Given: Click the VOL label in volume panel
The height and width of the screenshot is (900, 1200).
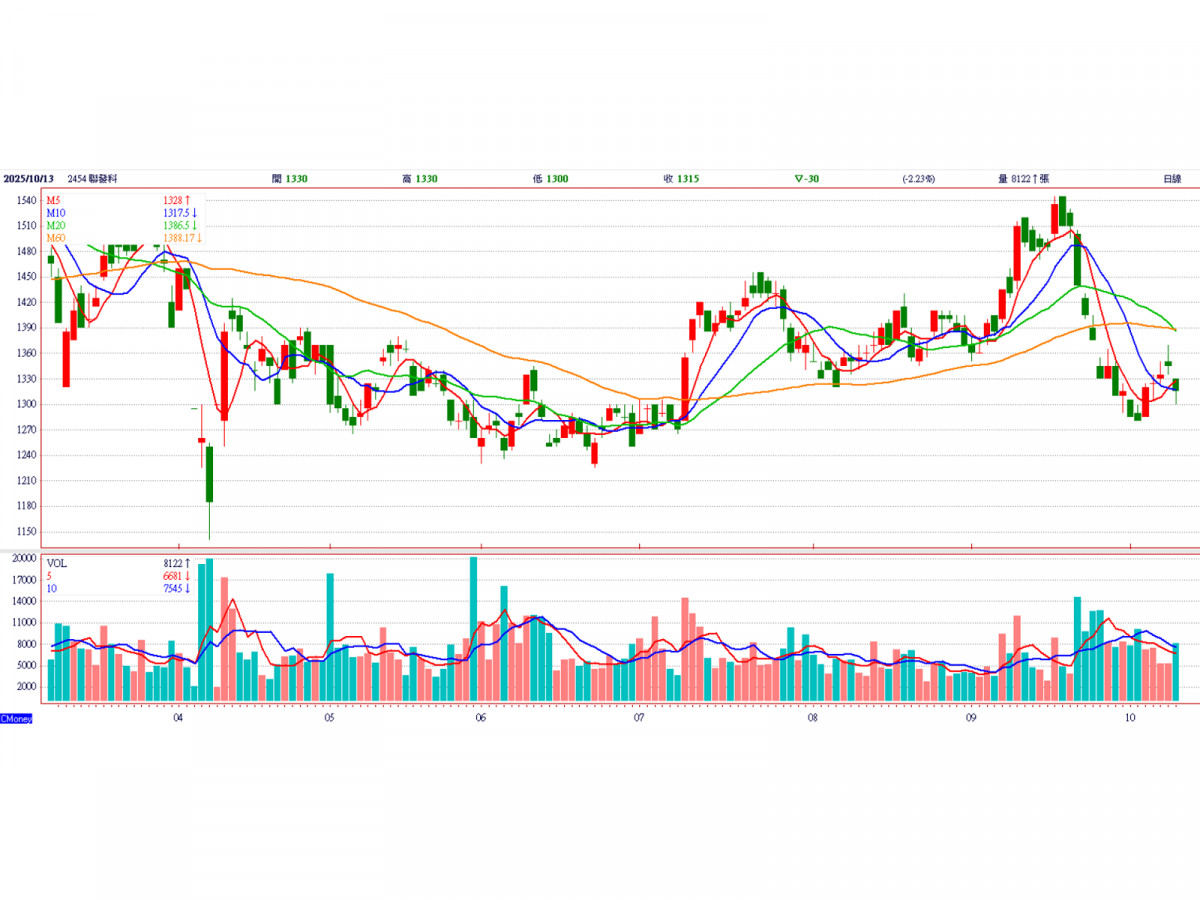Looking at the screenshot, I should [57, 564].
